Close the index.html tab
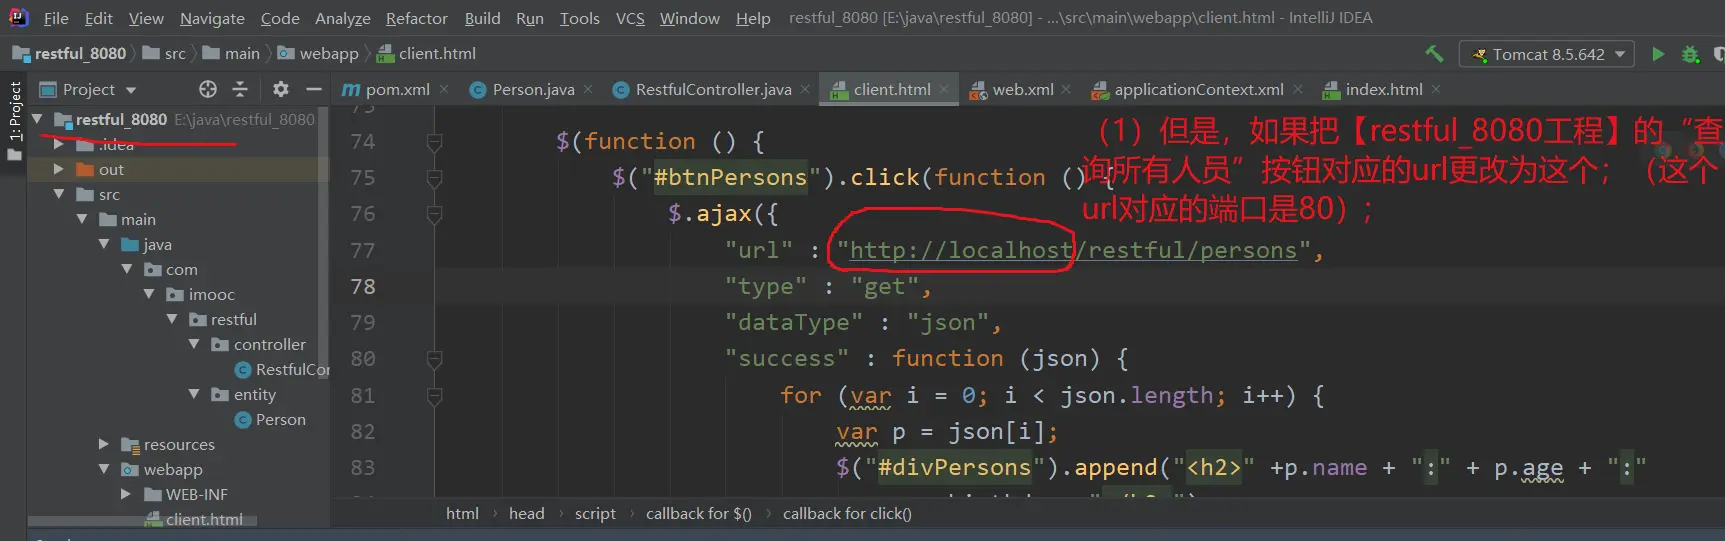Viewport: 1725px width, 541px height. tap(1436, 89)
